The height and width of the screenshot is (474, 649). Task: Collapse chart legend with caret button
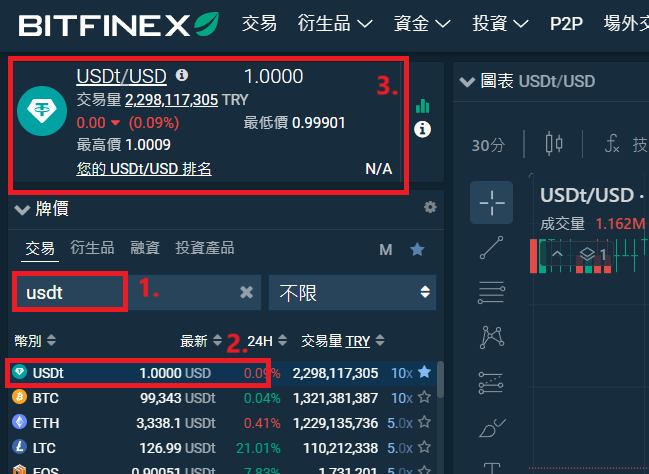click(x=557, y=254)
